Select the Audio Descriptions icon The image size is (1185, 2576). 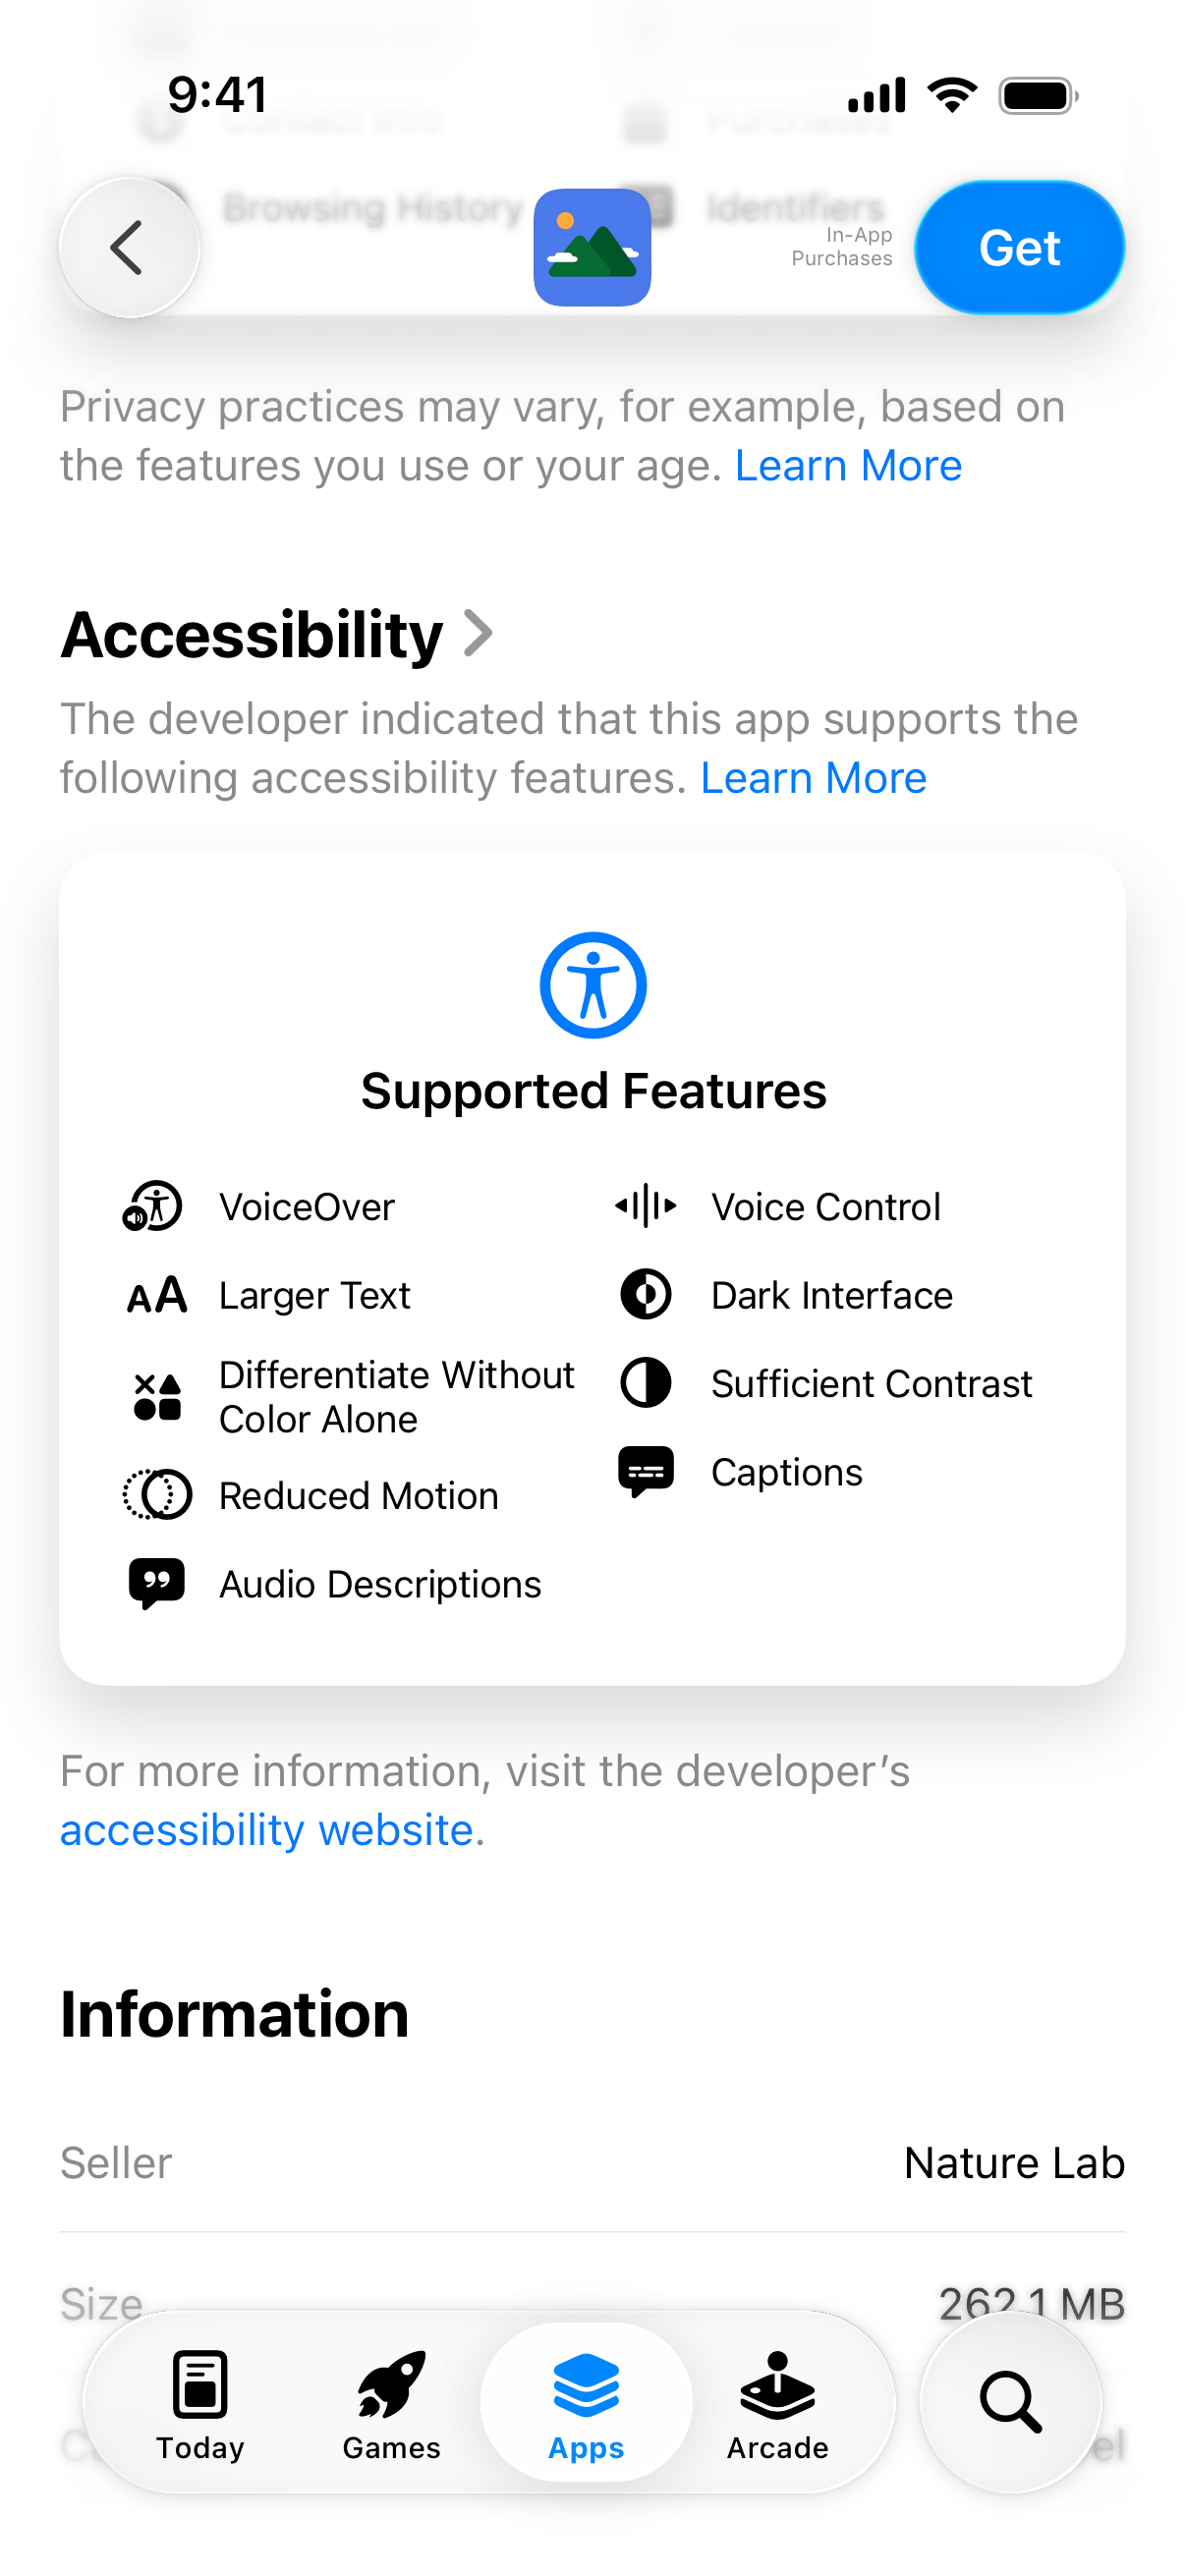pos(156,1582)
